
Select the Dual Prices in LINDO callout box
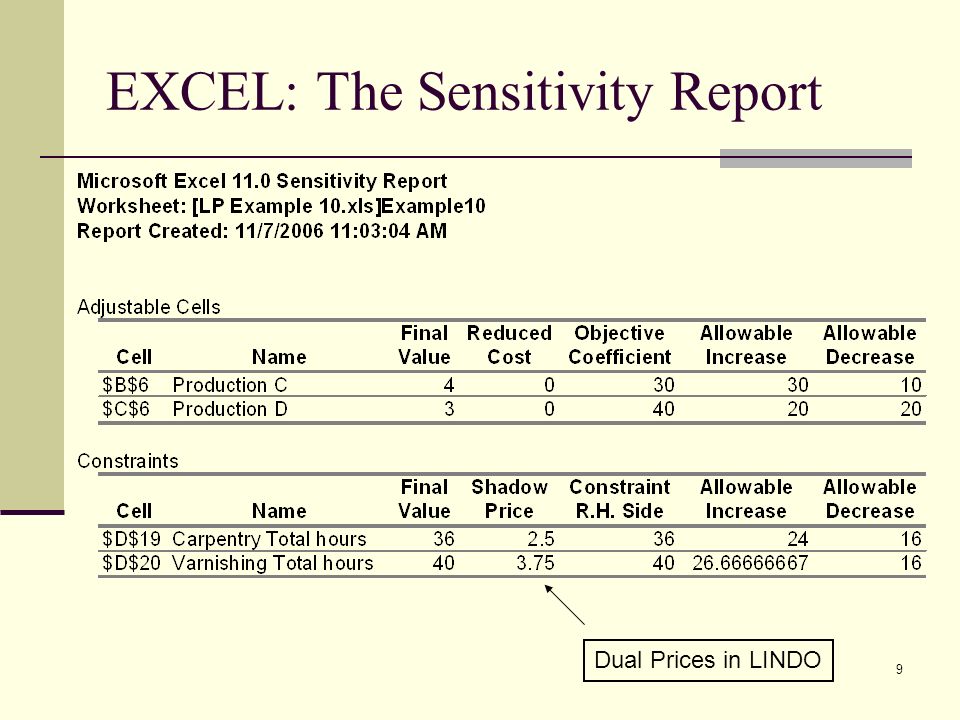(708, 660)
